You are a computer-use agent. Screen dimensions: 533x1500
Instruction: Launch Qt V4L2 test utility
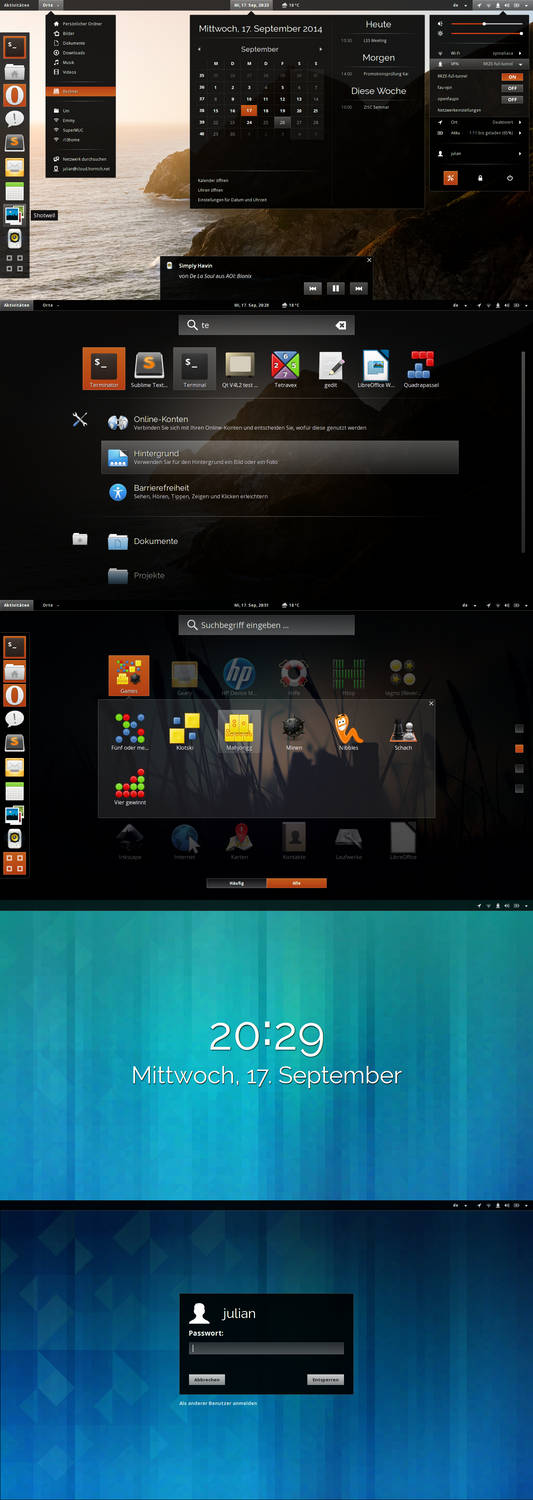pyautogui.click(x=239, y=368)
